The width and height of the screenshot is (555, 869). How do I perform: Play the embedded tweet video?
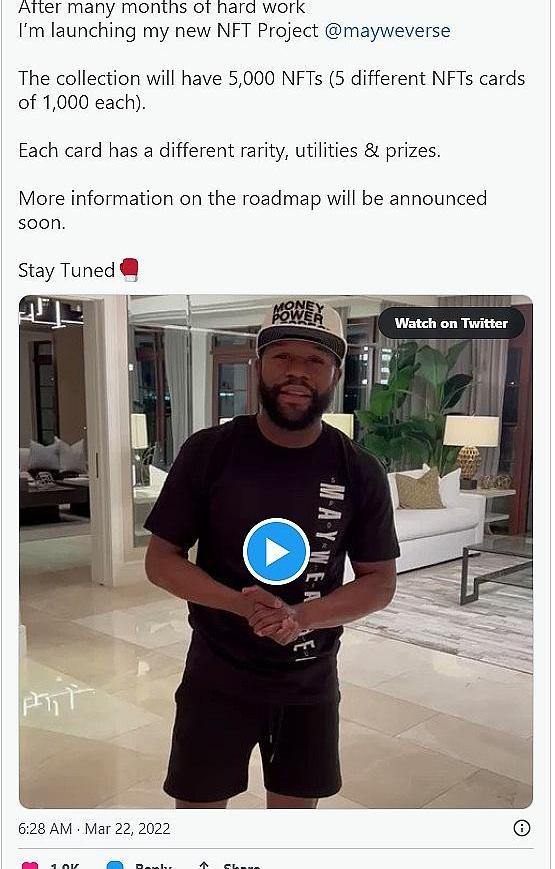pos(276,551)
